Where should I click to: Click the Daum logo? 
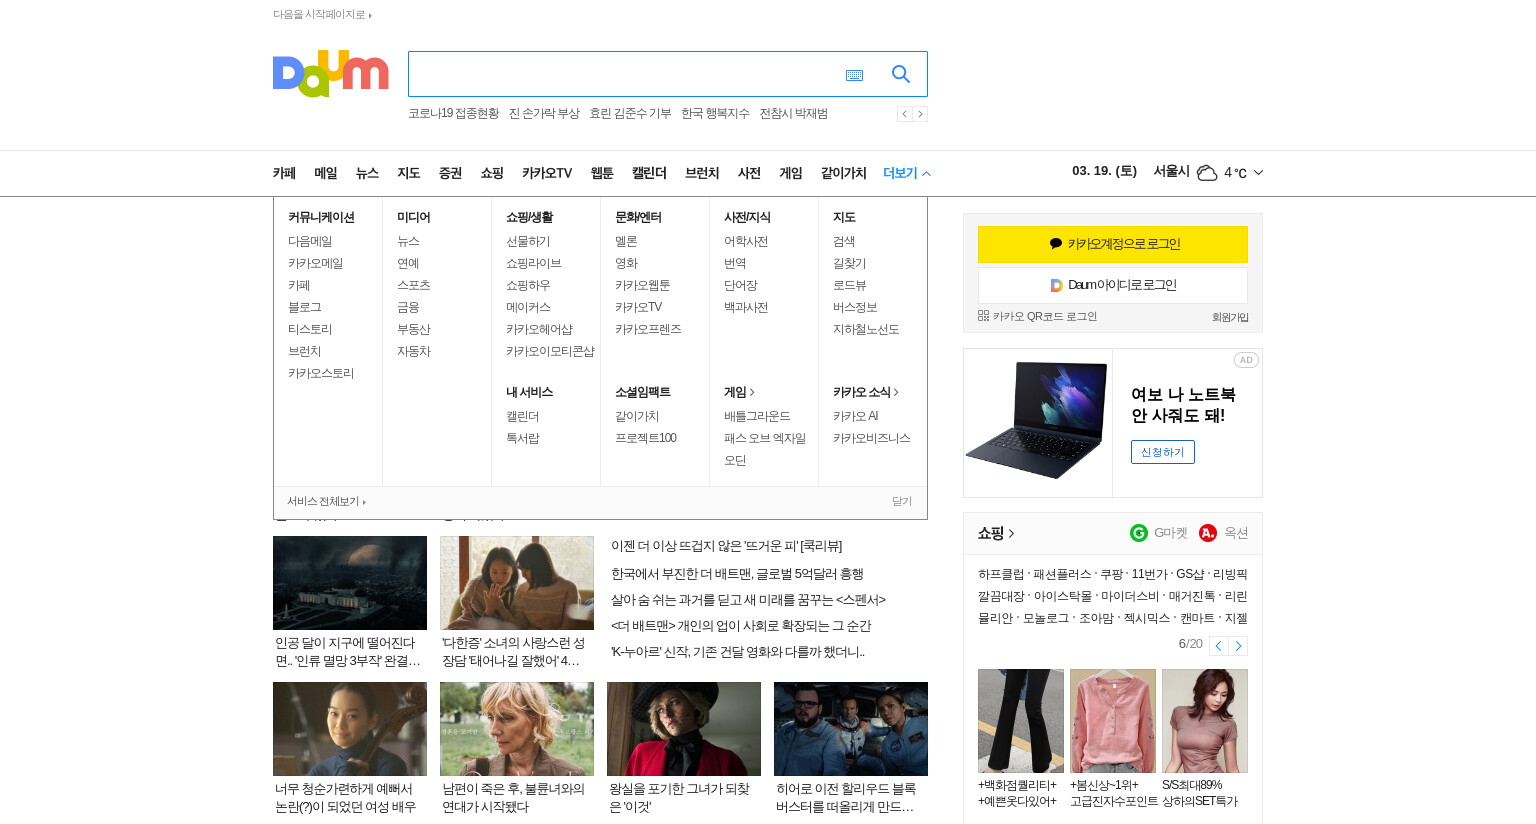point(330,74)
